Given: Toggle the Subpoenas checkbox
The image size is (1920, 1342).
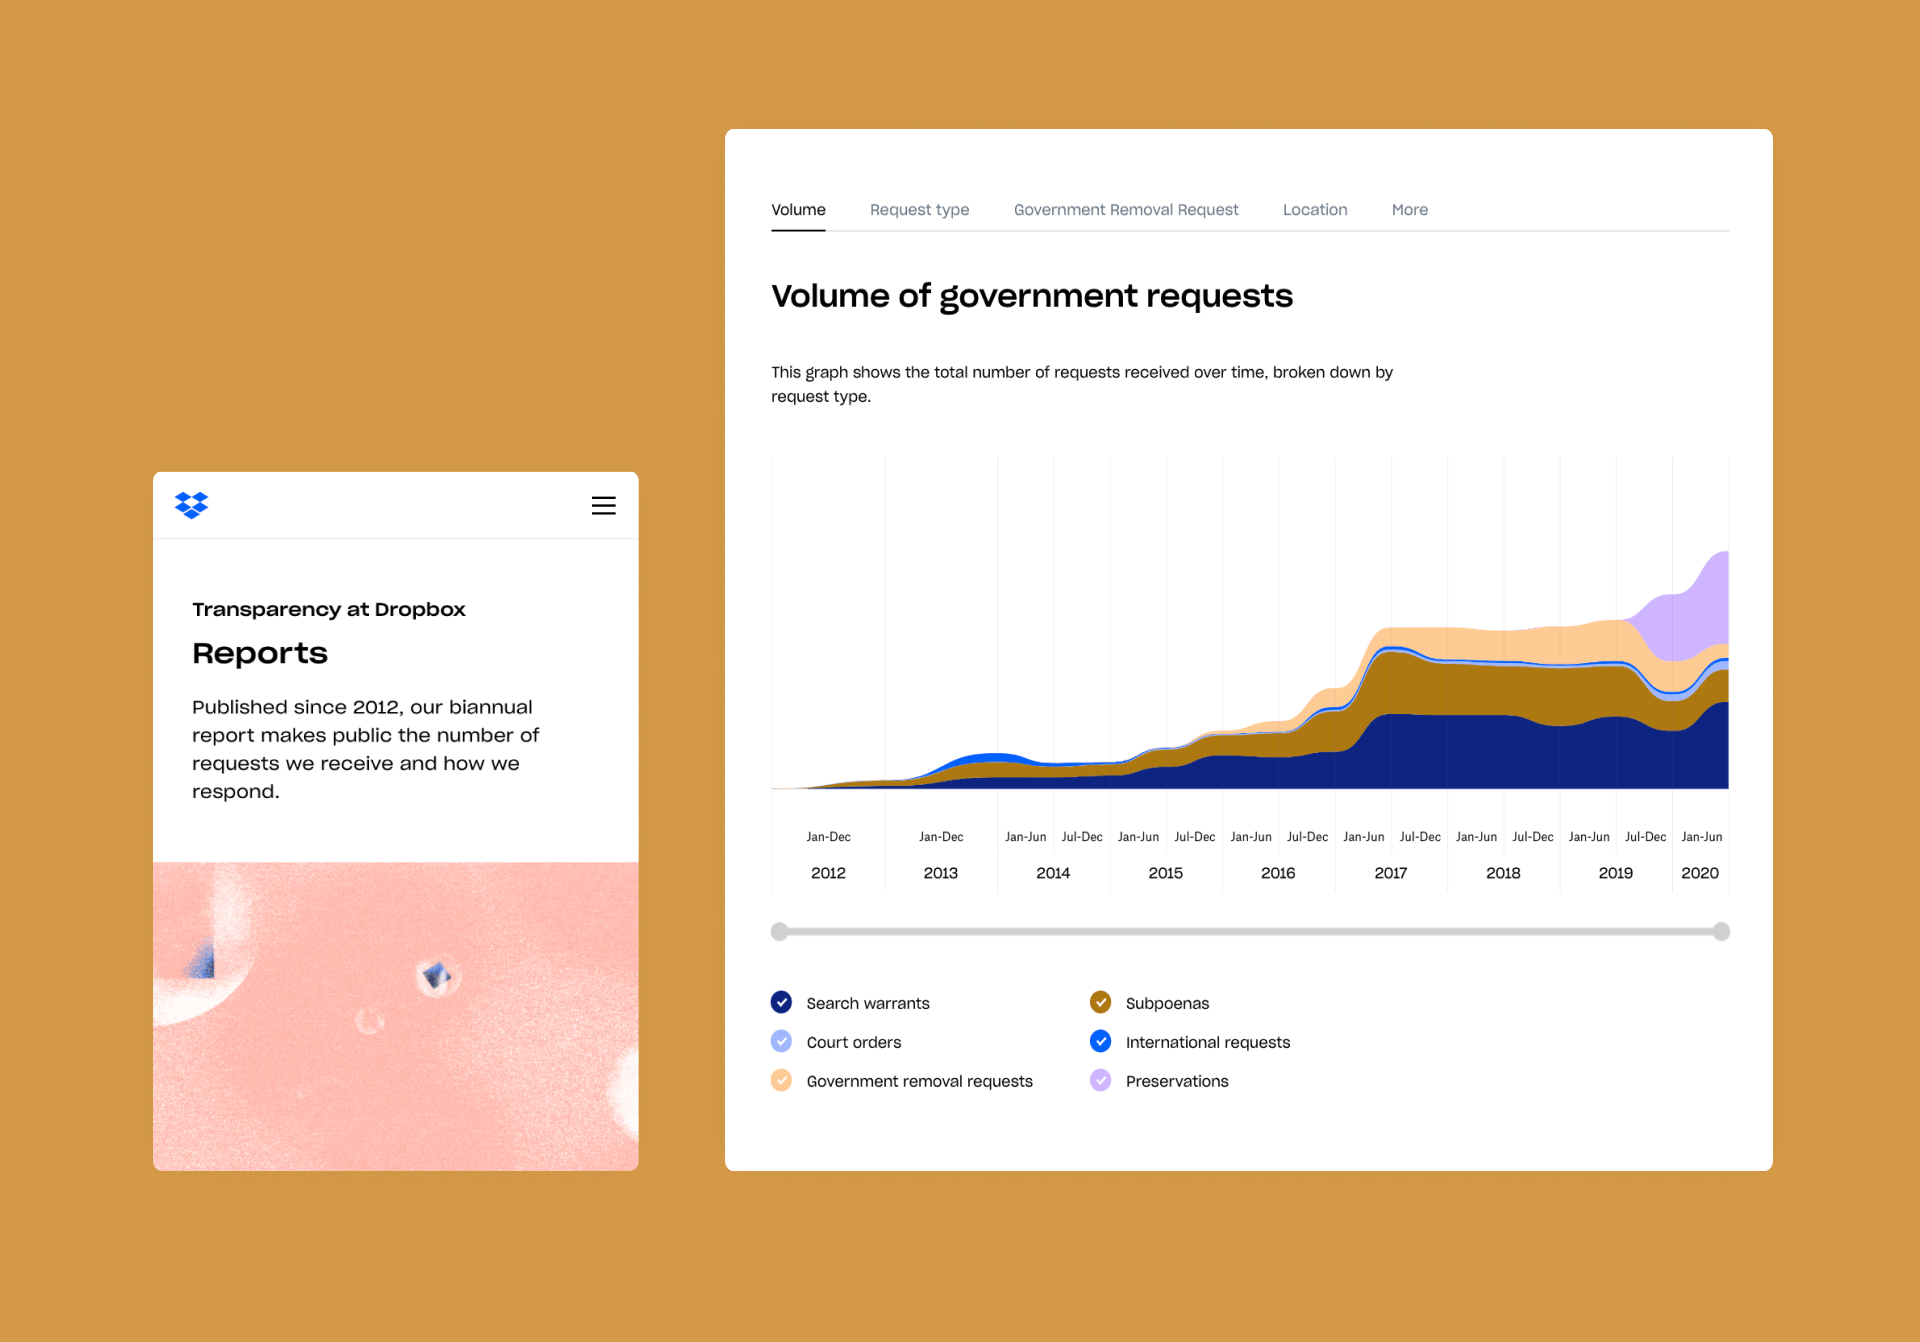Looking at the screenshot, I should (x=1101, y=1002).
